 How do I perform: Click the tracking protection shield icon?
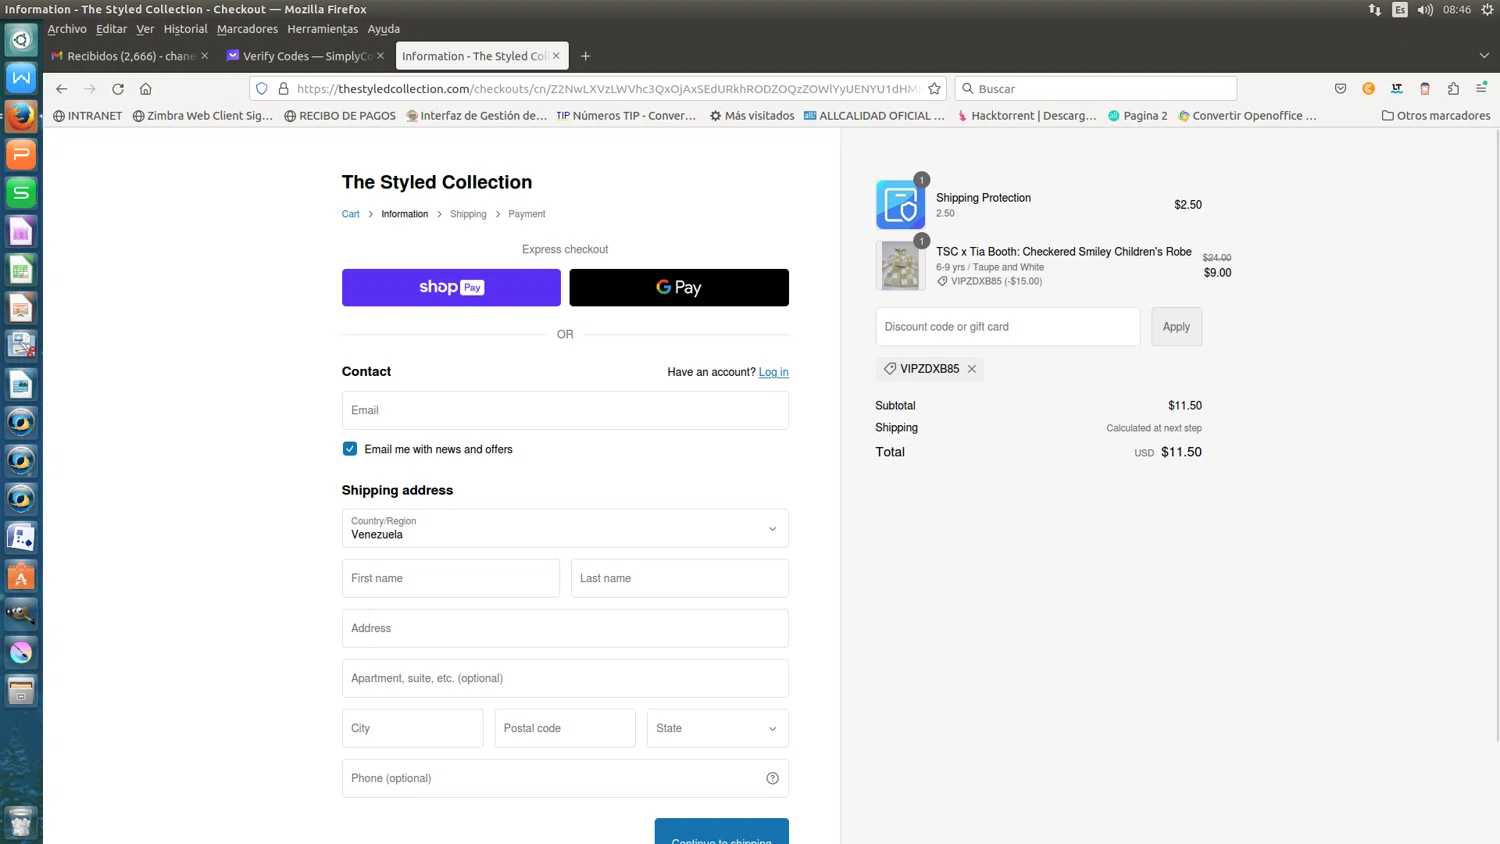point(262,89)
